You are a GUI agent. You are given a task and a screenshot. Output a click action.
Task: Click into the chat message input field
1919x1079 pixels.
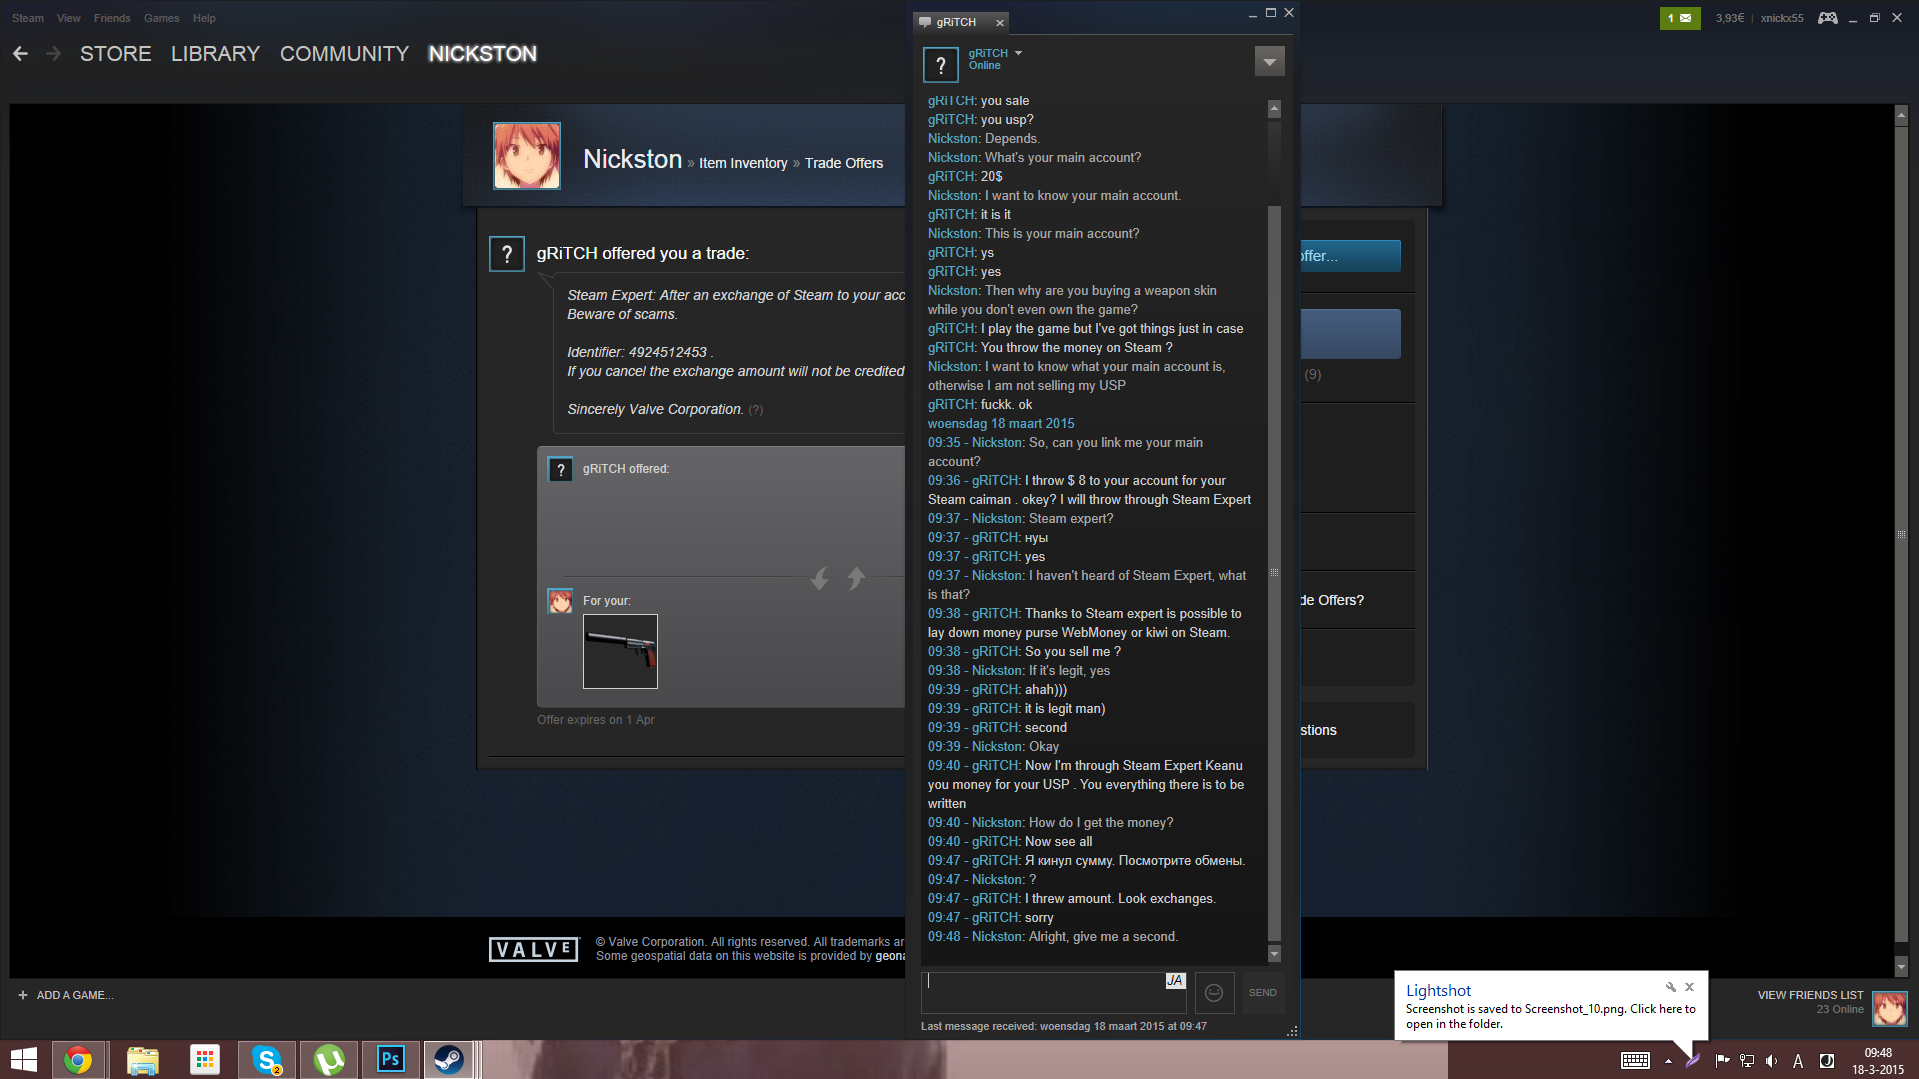(x=1052, y=992)
